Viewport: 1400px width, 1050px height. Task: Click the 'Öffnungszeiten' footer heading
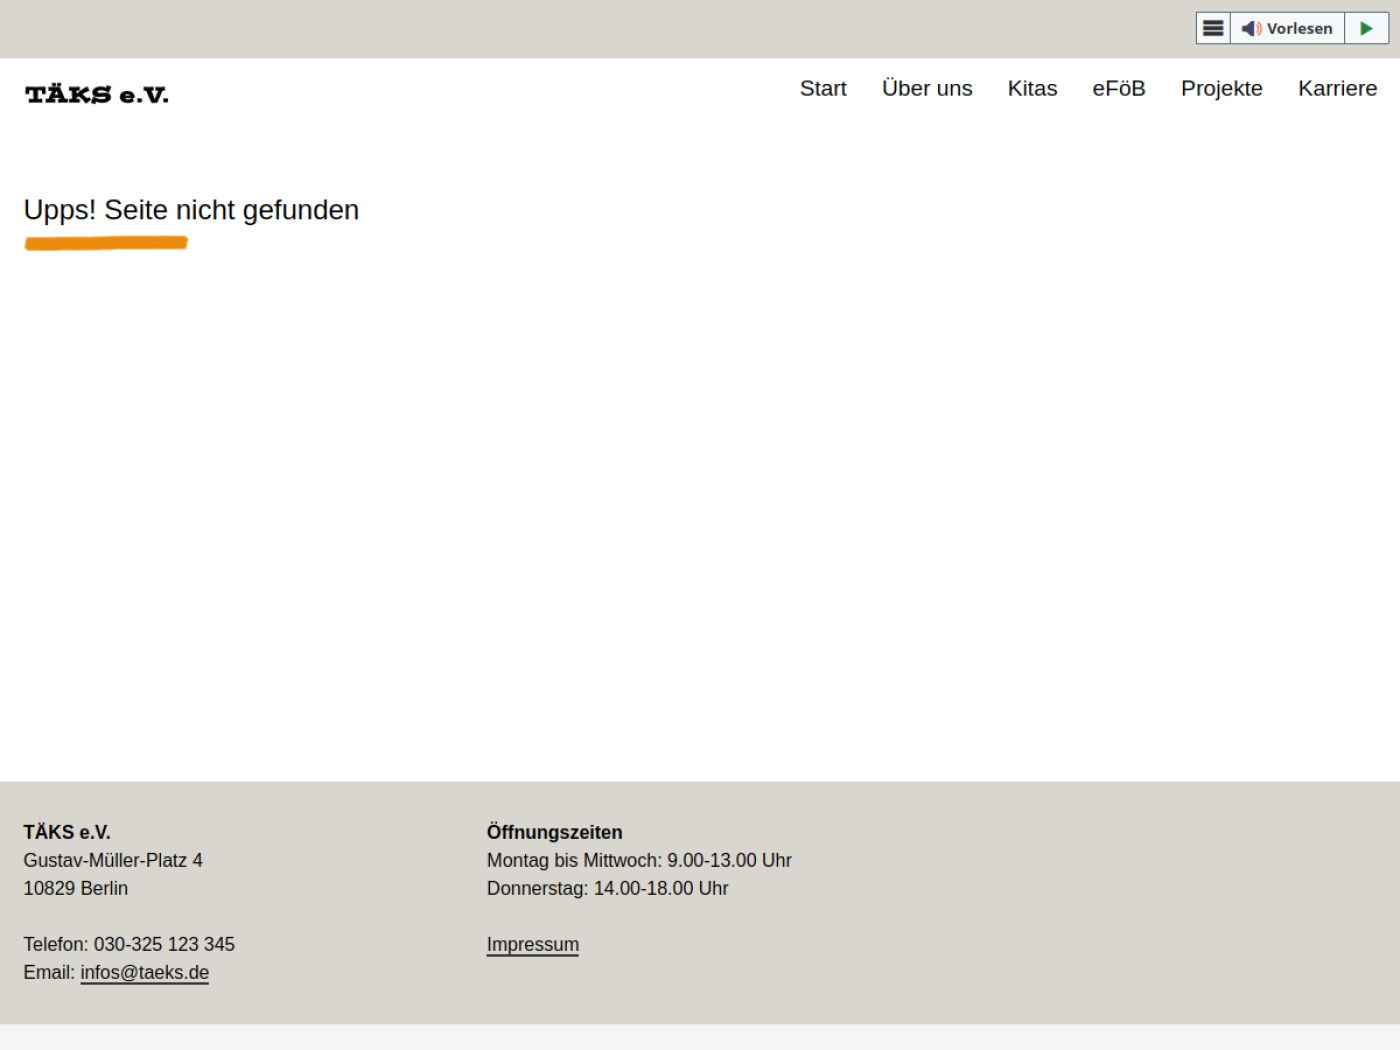coord(554,832)
